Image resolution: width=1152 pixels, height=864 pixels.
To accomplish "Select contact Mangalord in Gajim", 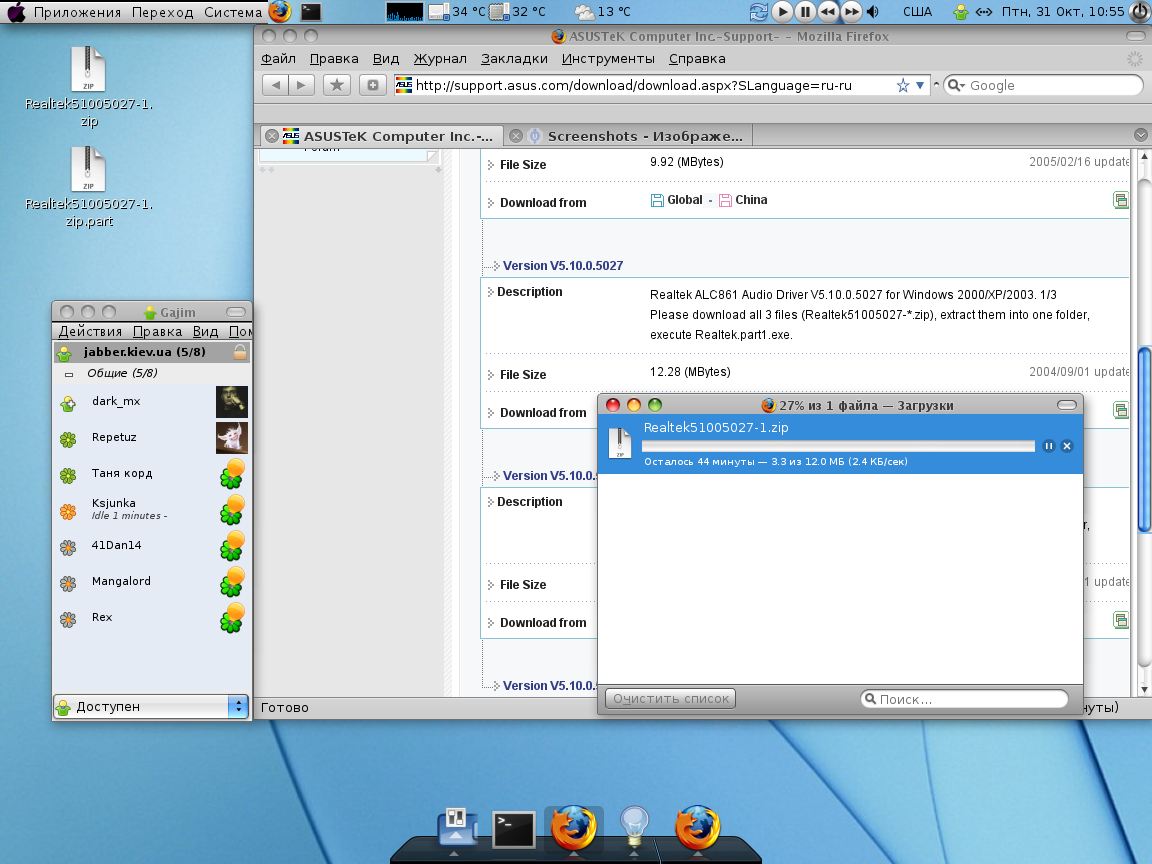I will click(152, 581).
